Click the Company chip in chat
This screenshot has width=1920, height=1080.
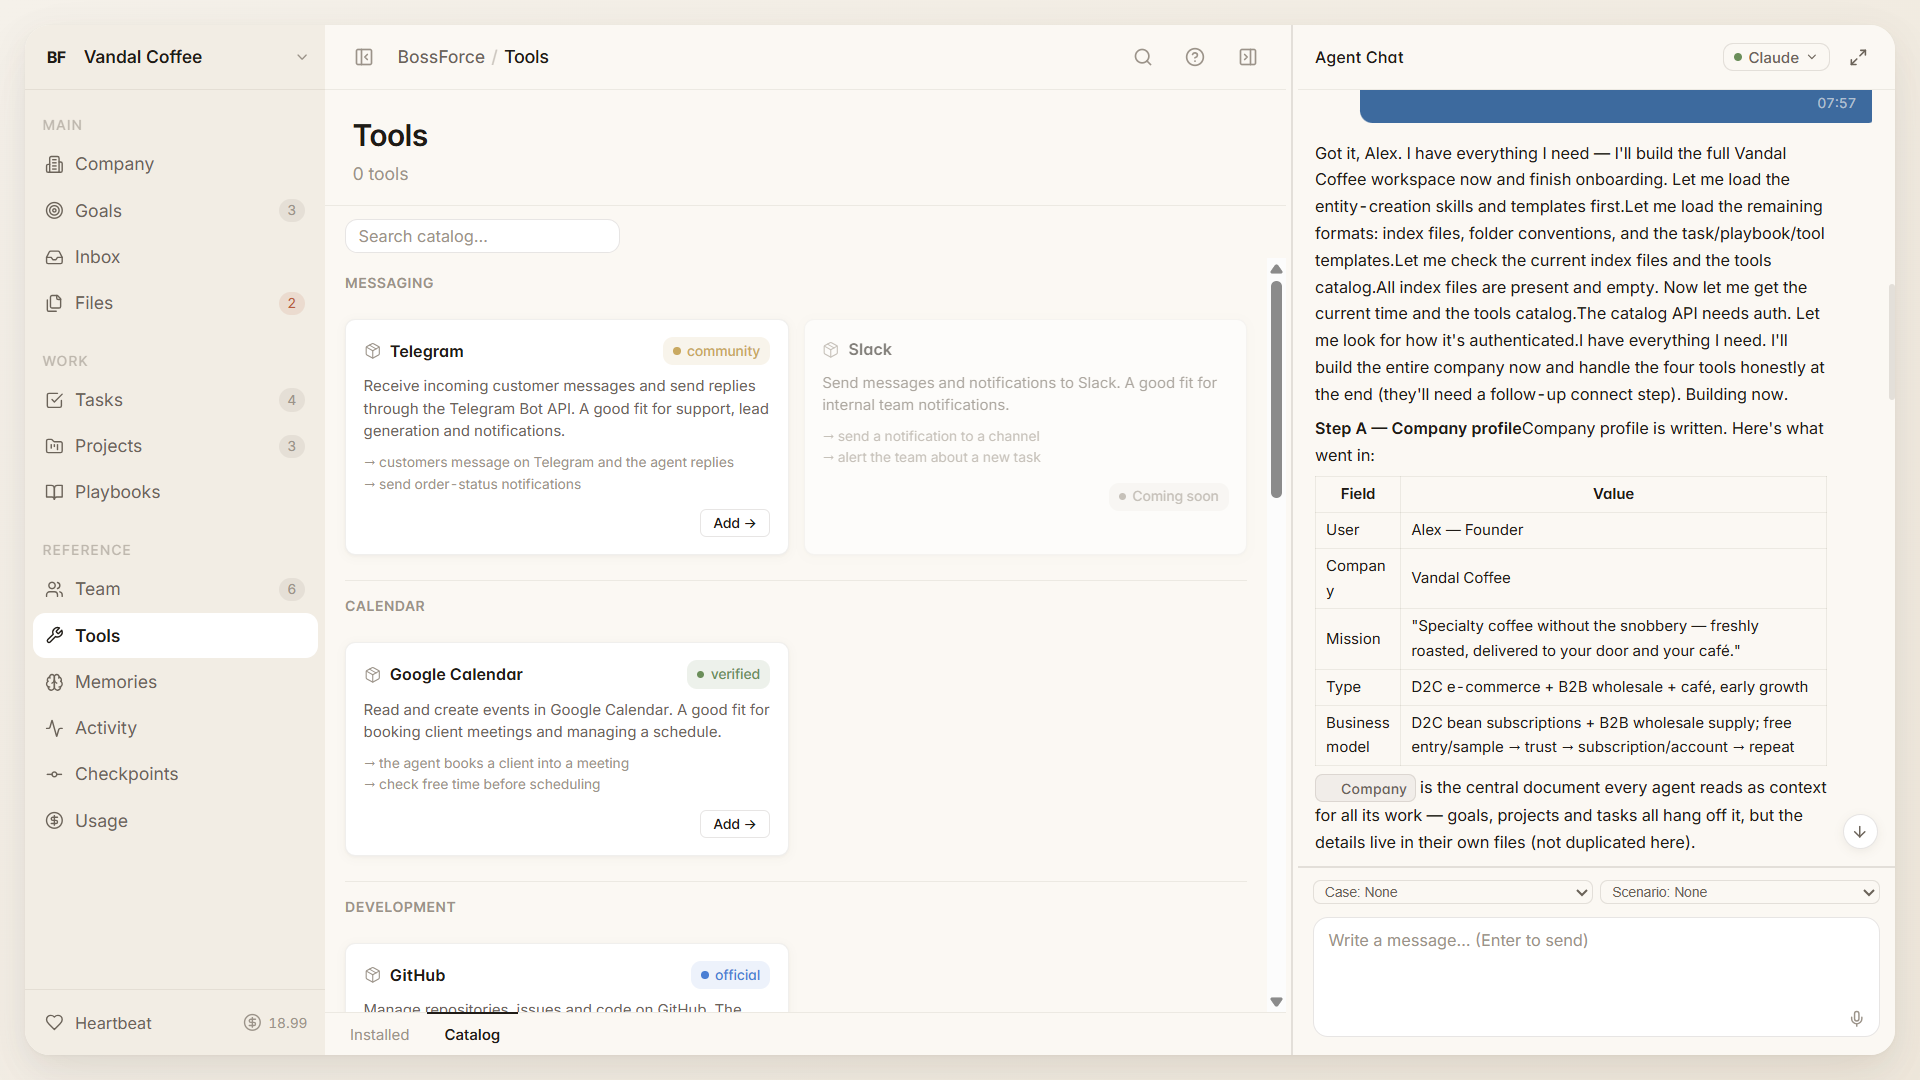(x=1365, y=788)
